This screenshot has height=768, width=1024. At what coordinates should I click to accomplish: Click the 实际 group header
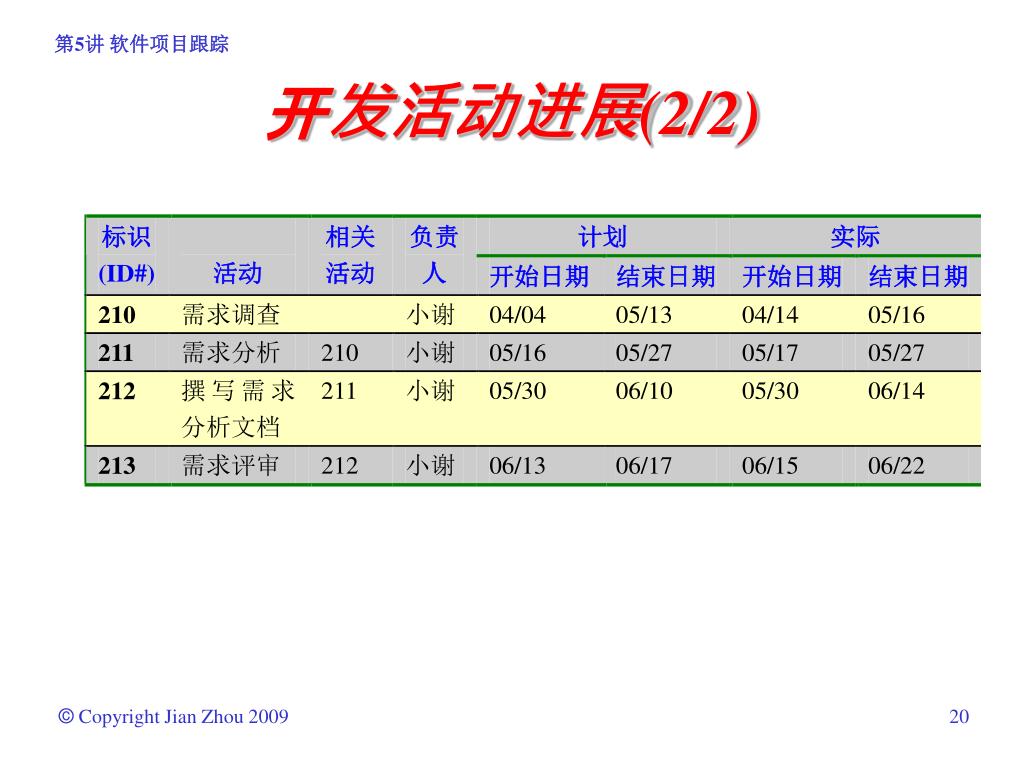point(855,236)
